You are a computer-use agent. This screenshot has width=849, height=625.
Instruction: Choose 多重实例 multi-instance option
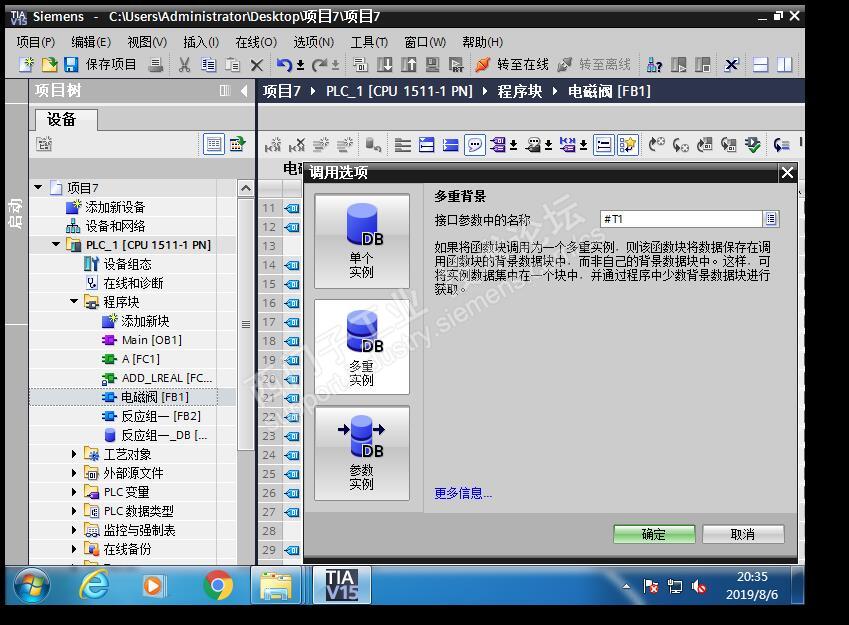coord(362,347)
